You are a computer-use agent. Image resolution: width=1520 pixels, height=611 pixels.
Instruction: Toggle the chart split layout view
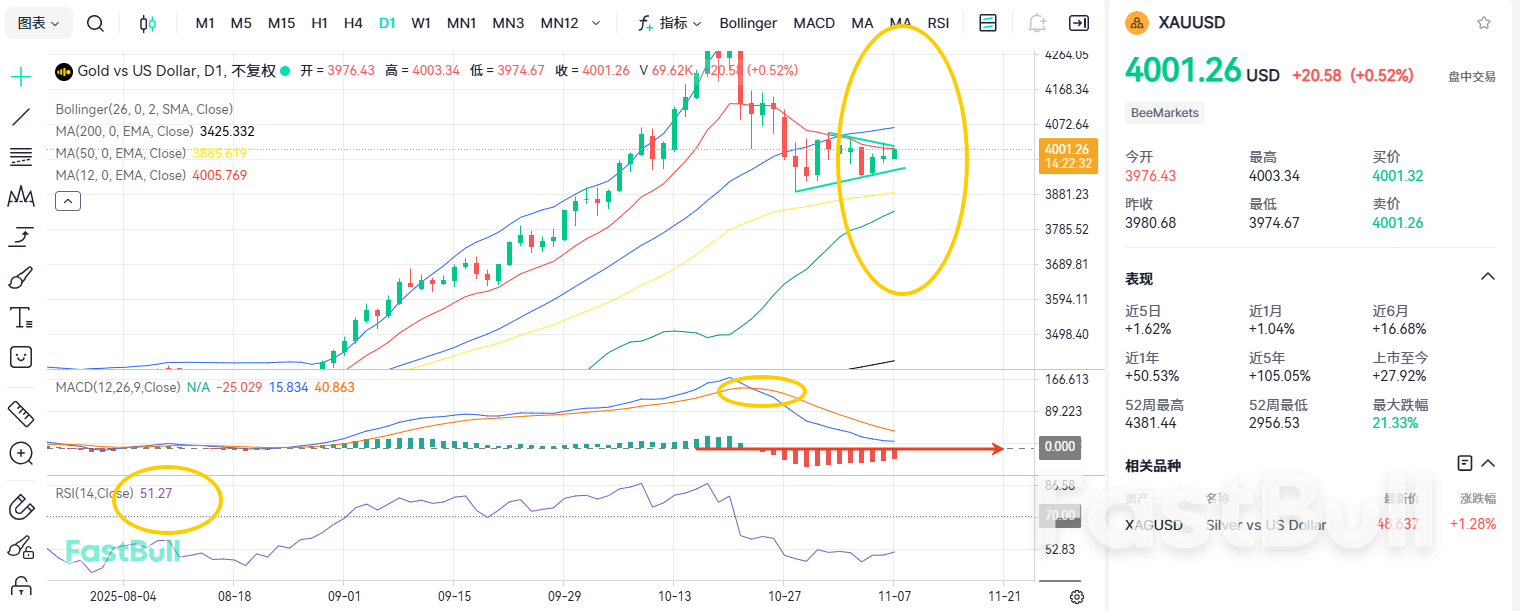(988, 22)
